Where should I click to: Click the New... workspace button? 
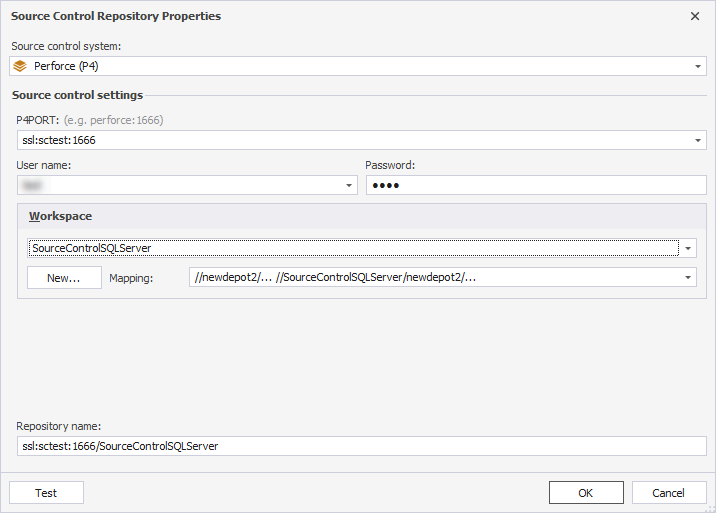[x=64, y=278]
